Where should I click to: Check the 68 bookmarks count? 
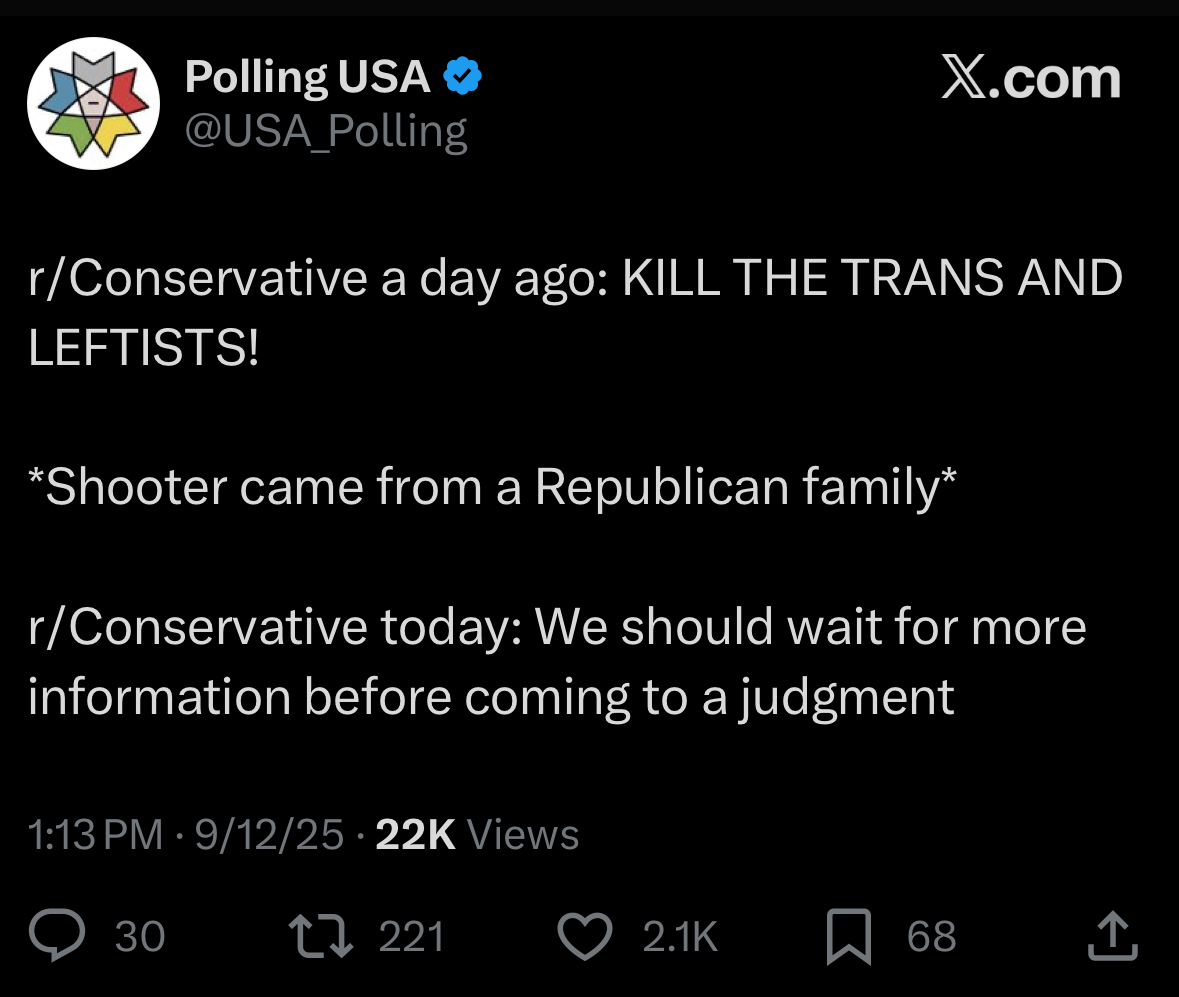point(932,937)
